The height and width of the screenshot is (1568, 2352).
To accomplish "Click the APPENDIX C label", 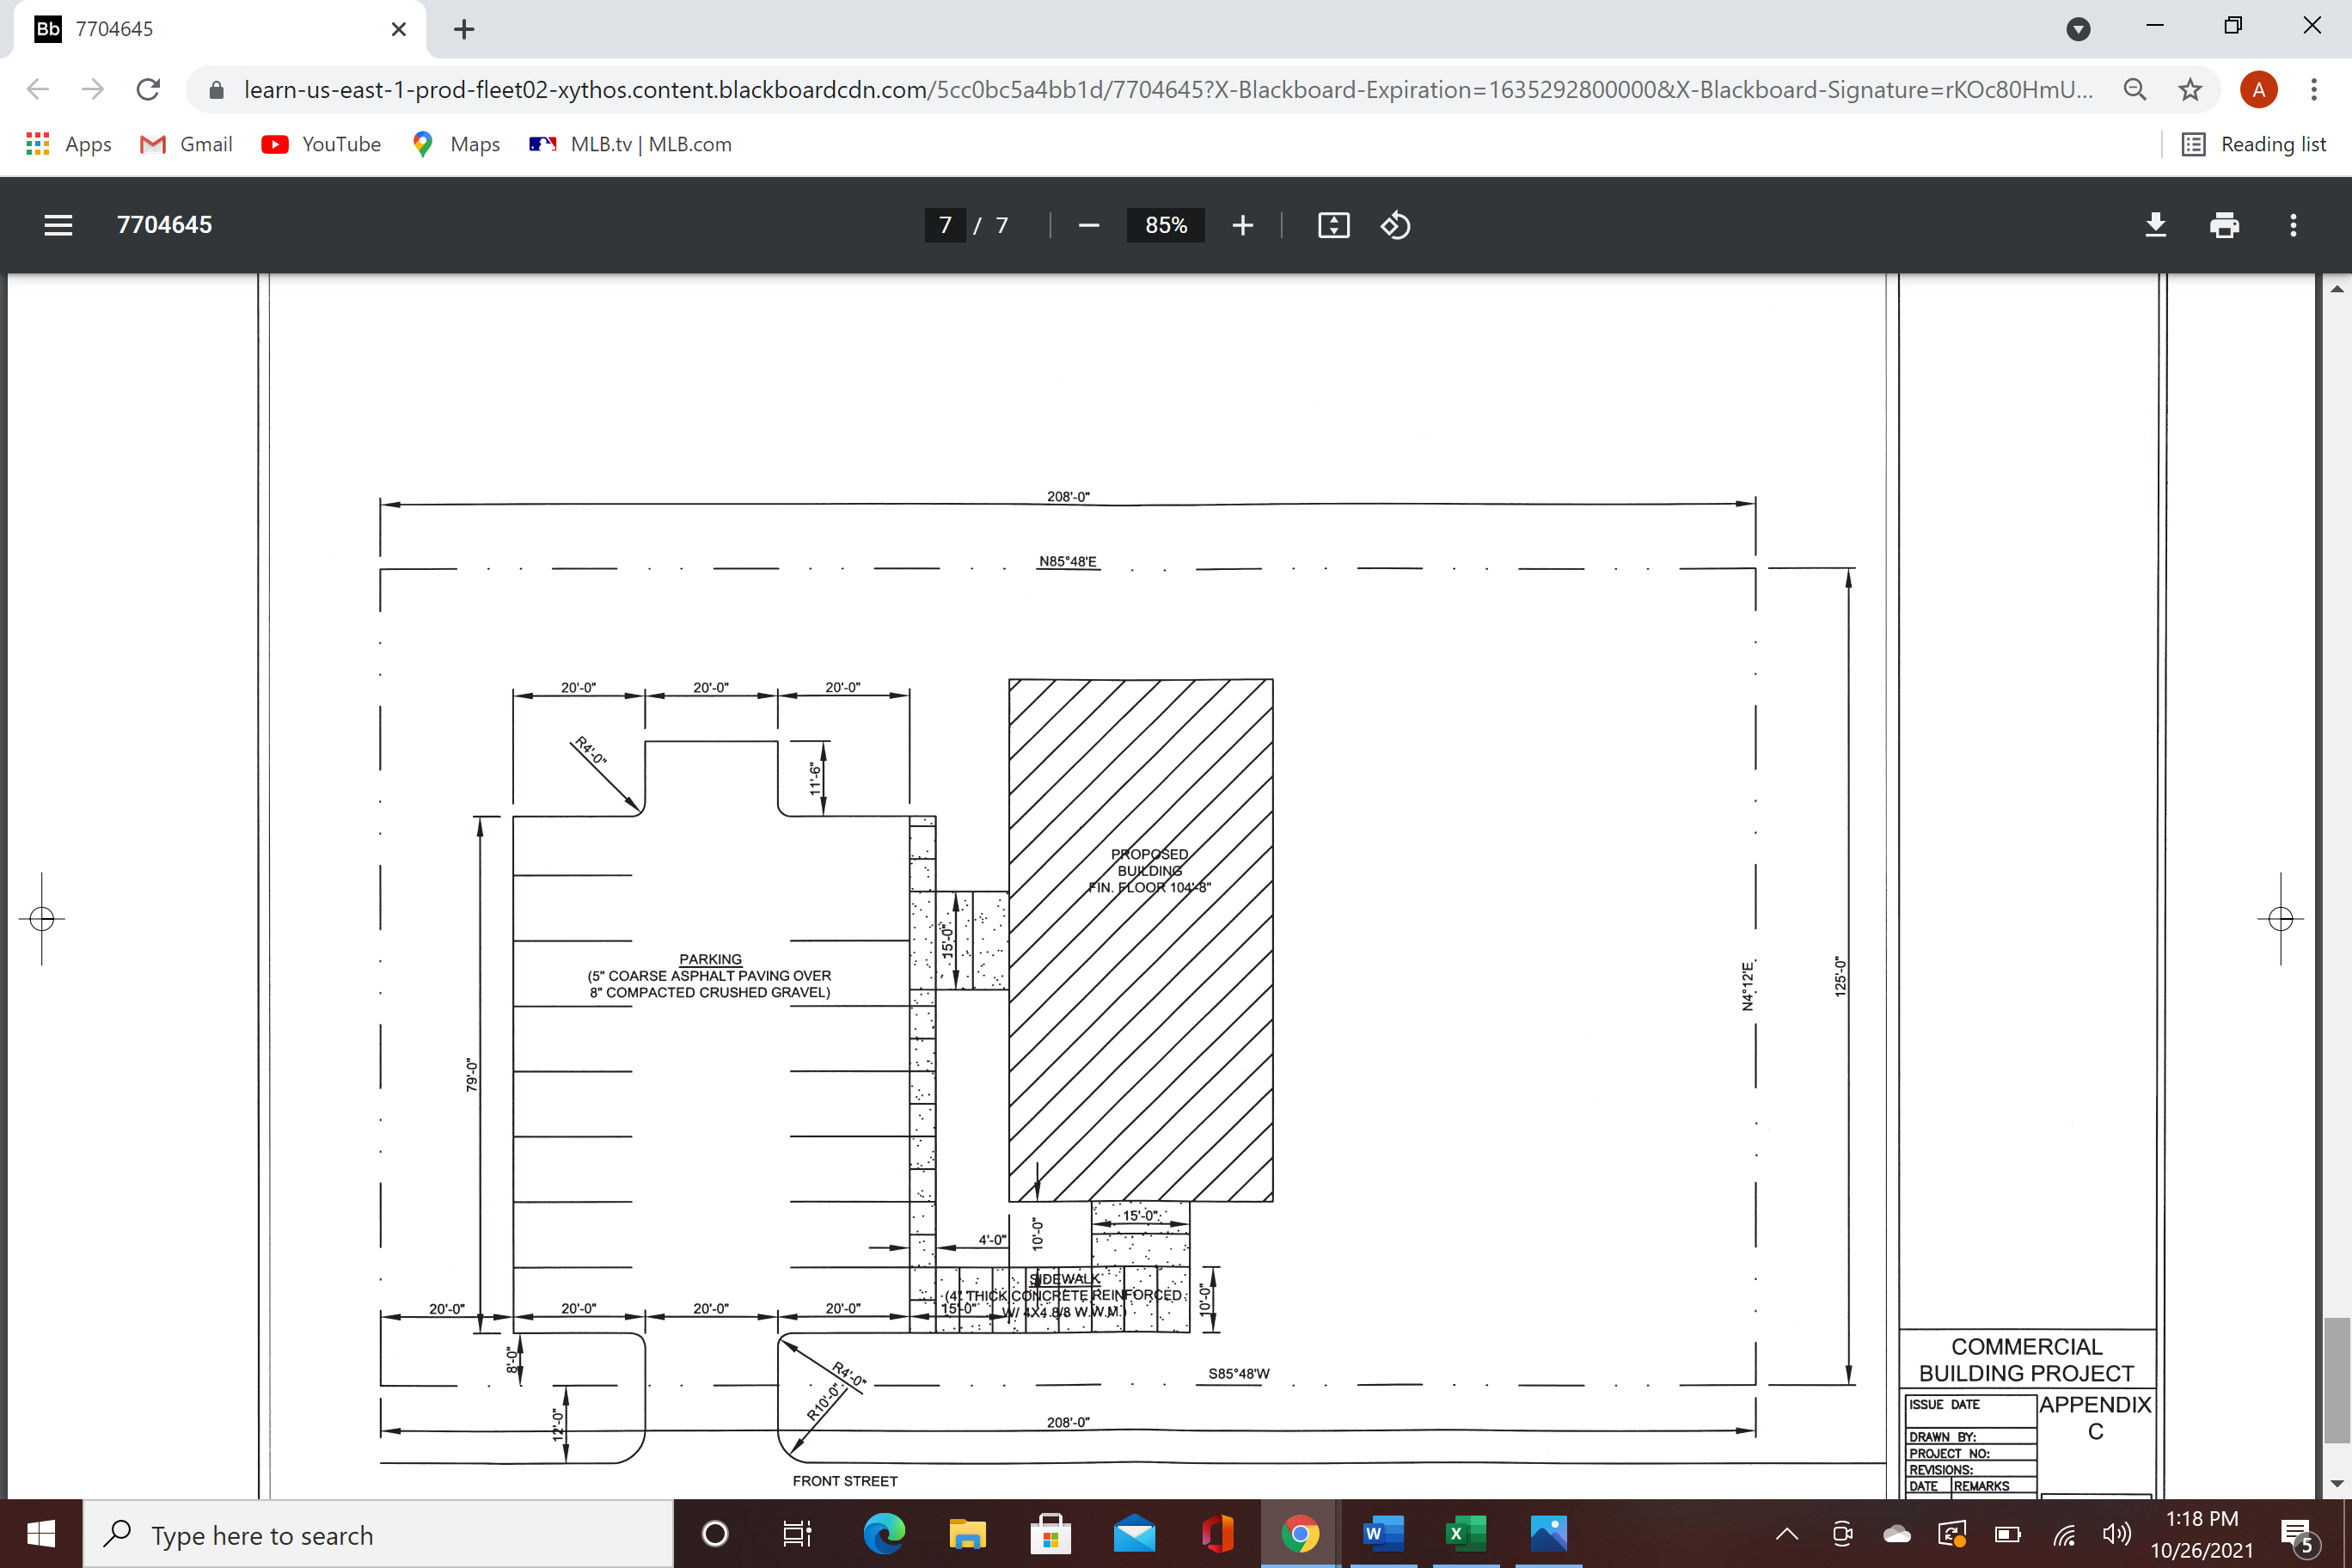I will 2095,1418.
